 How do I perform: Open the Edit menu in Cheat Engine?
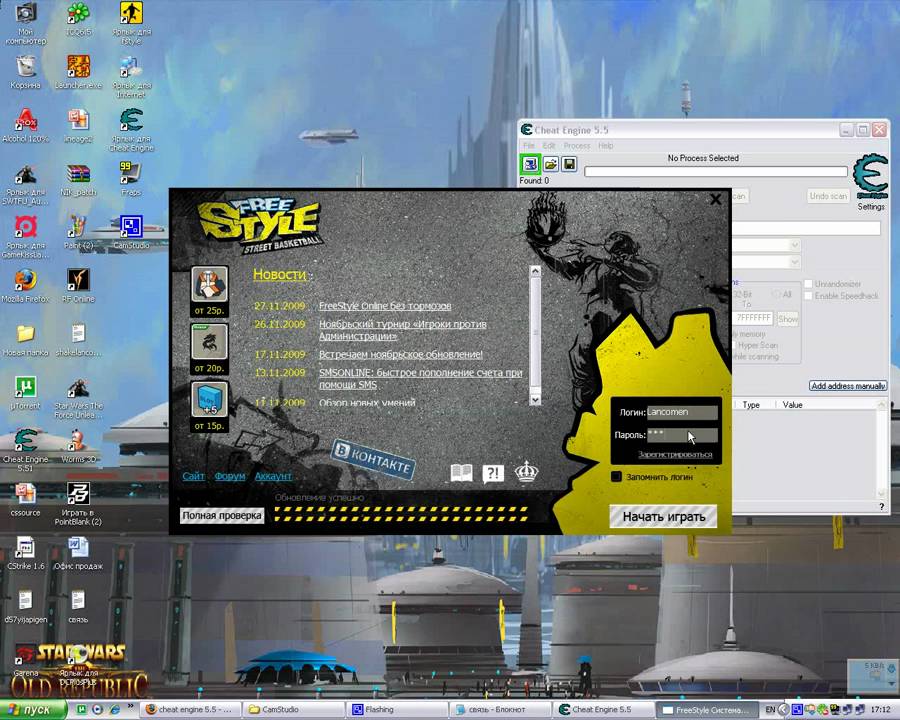click(549, 146)
